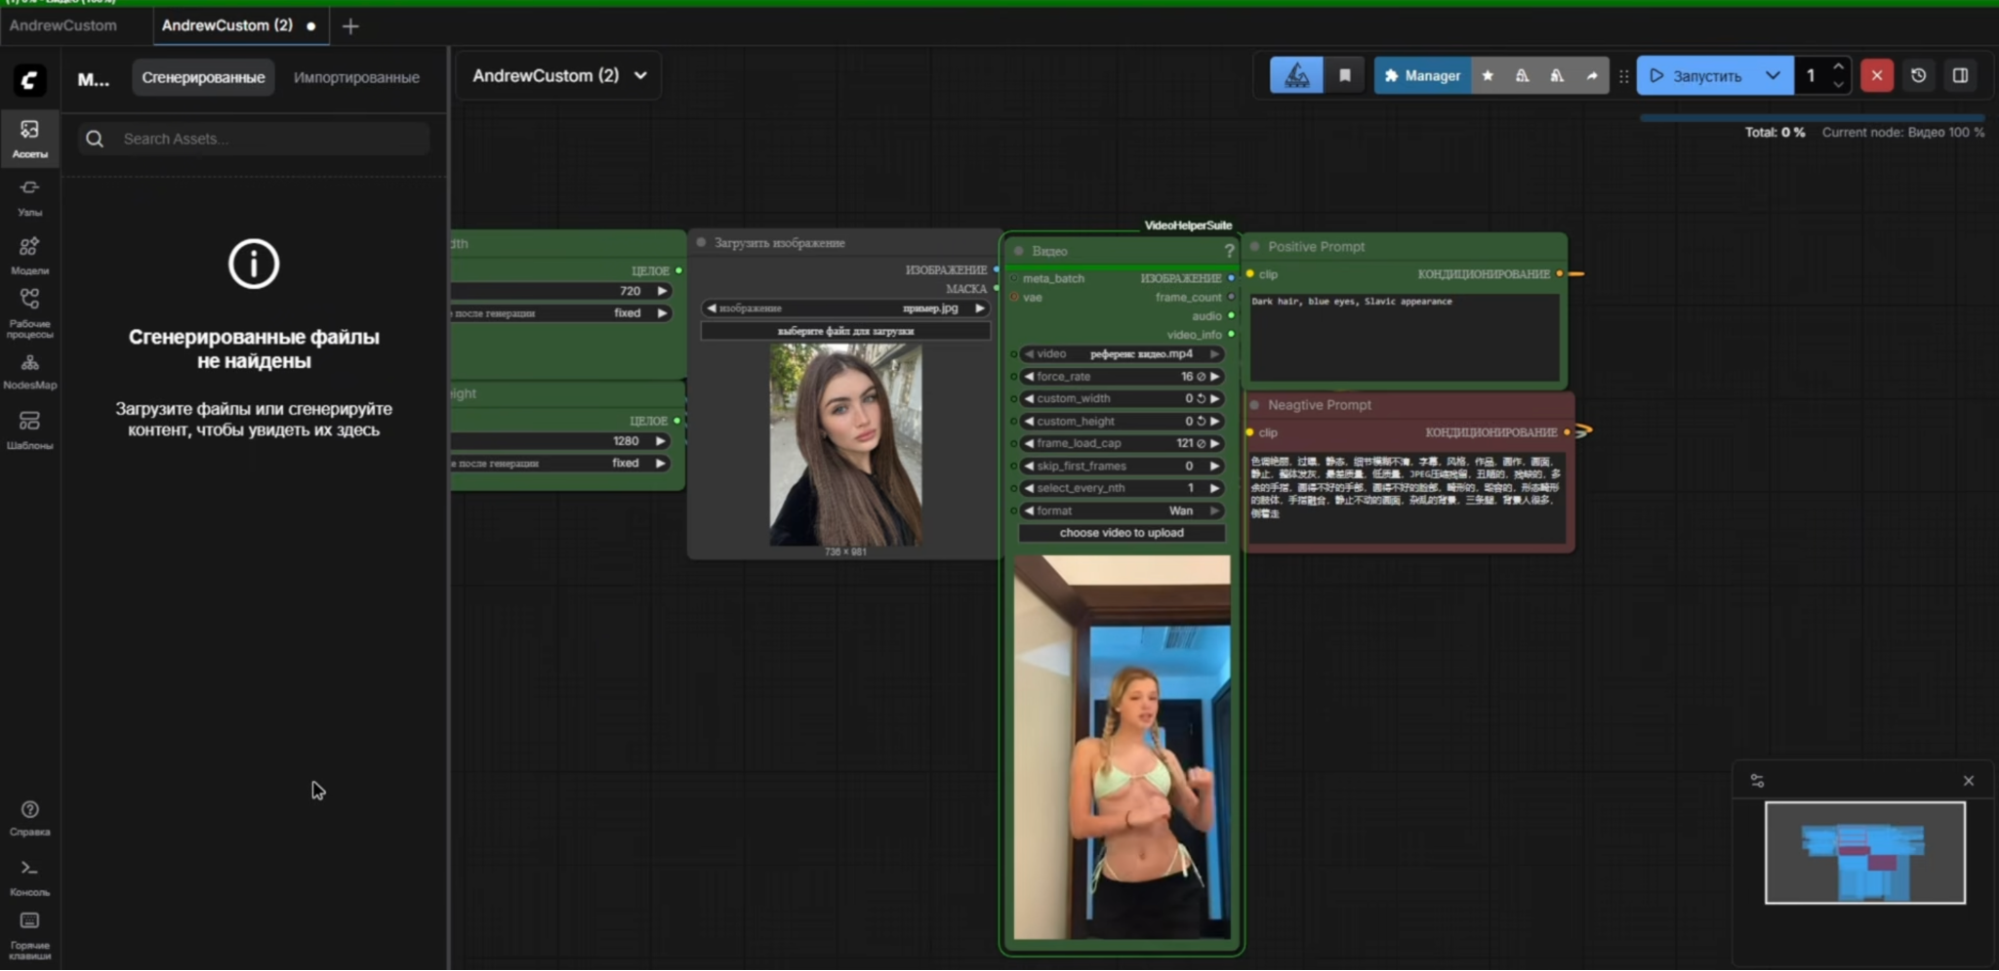
Task: Increase select_every_nth with the right arrow
Action: pyautogui.click(x=1215, y=488)
